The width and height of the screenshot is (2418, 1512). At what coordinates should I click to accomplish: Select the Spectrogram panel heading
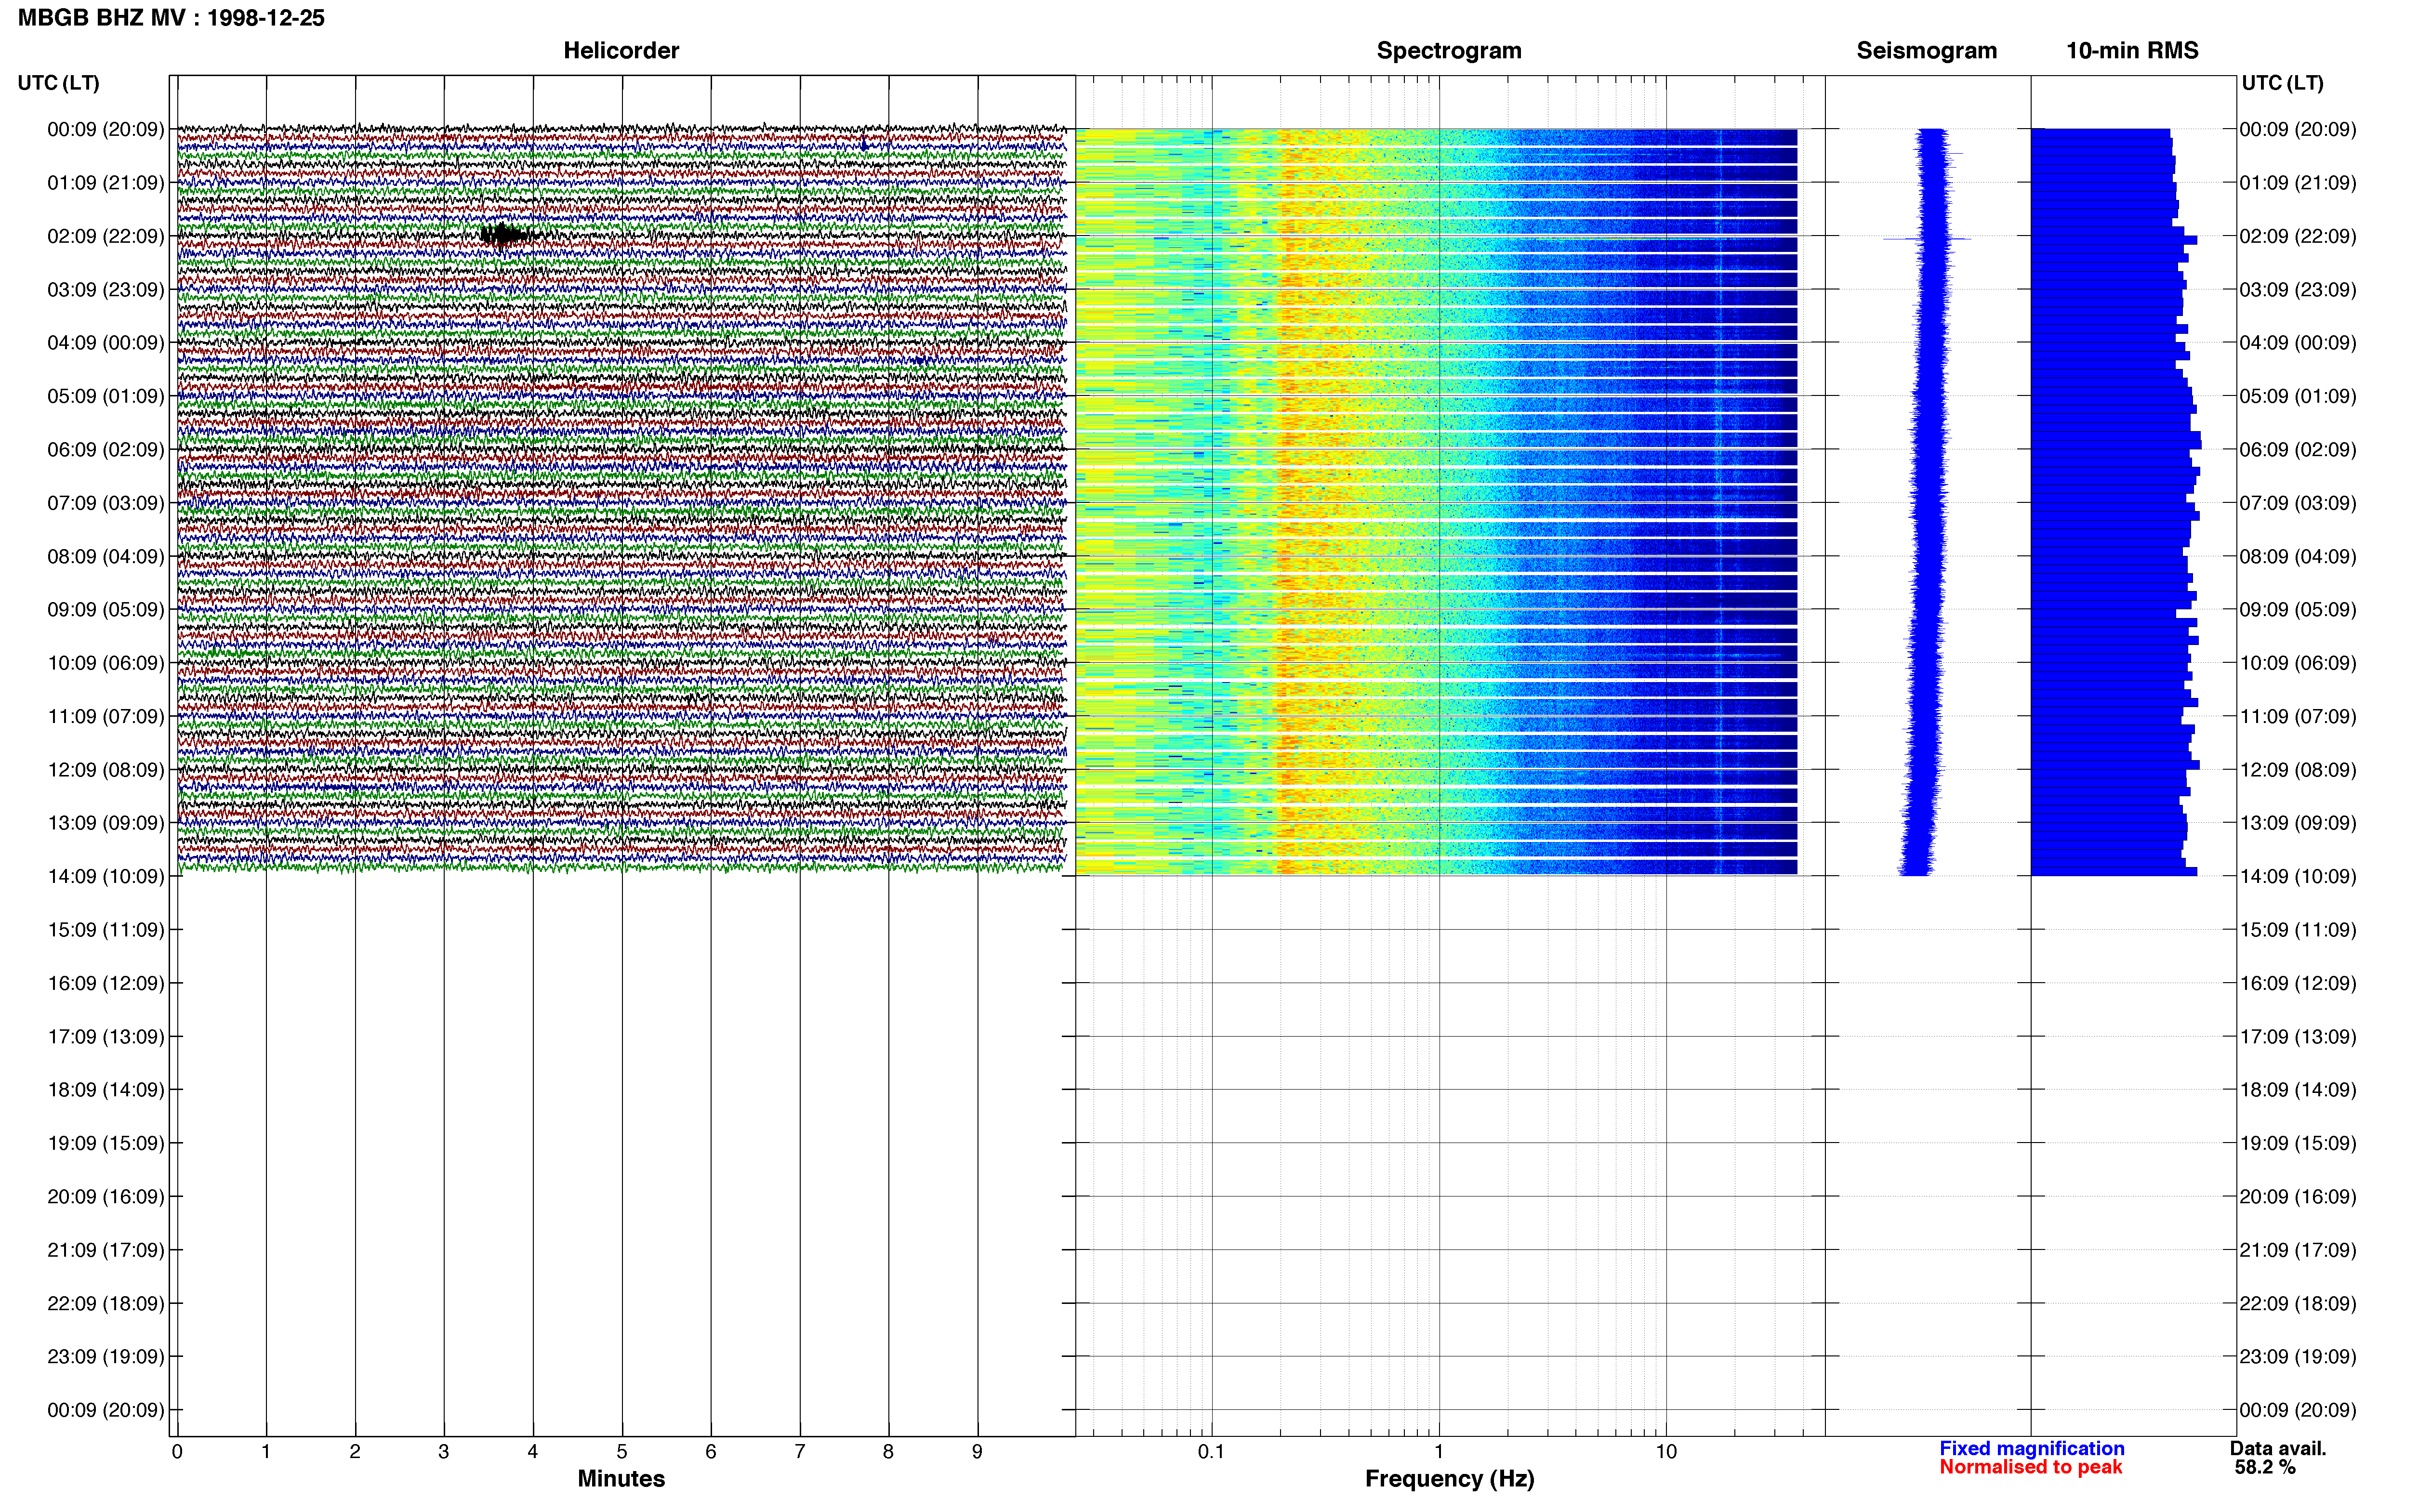coord(1449,51)
